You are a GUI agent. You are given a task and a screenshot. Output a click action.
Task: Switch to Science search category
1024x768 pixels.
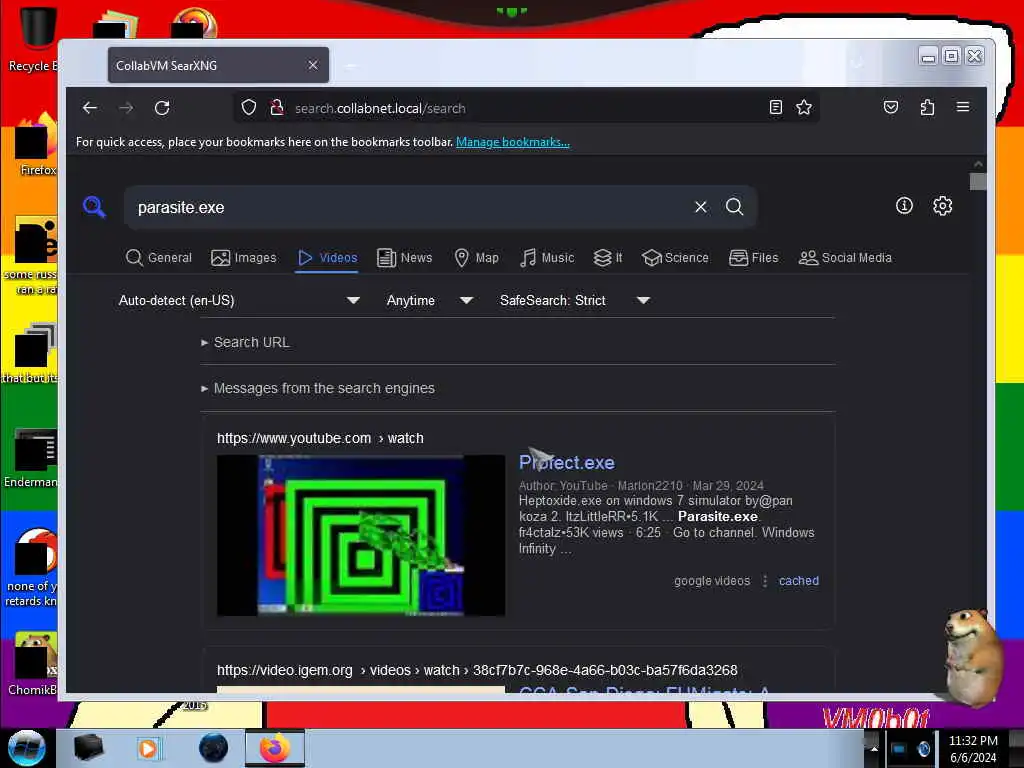(675, 258)
